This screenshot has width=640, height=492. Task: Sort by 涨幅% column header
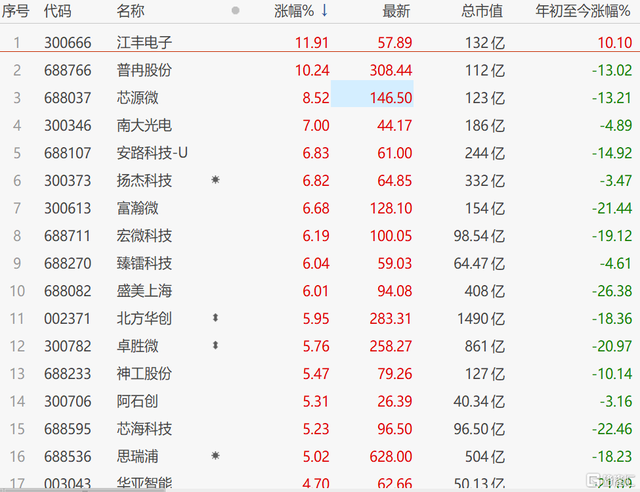294,11
